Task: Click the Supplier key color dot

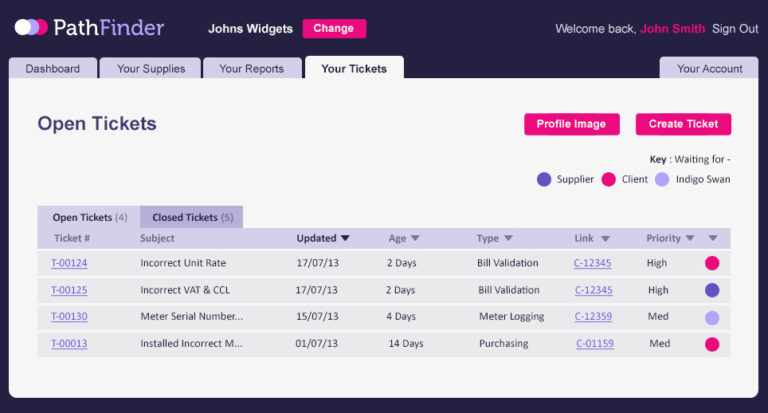Action: tap(544, 180)
